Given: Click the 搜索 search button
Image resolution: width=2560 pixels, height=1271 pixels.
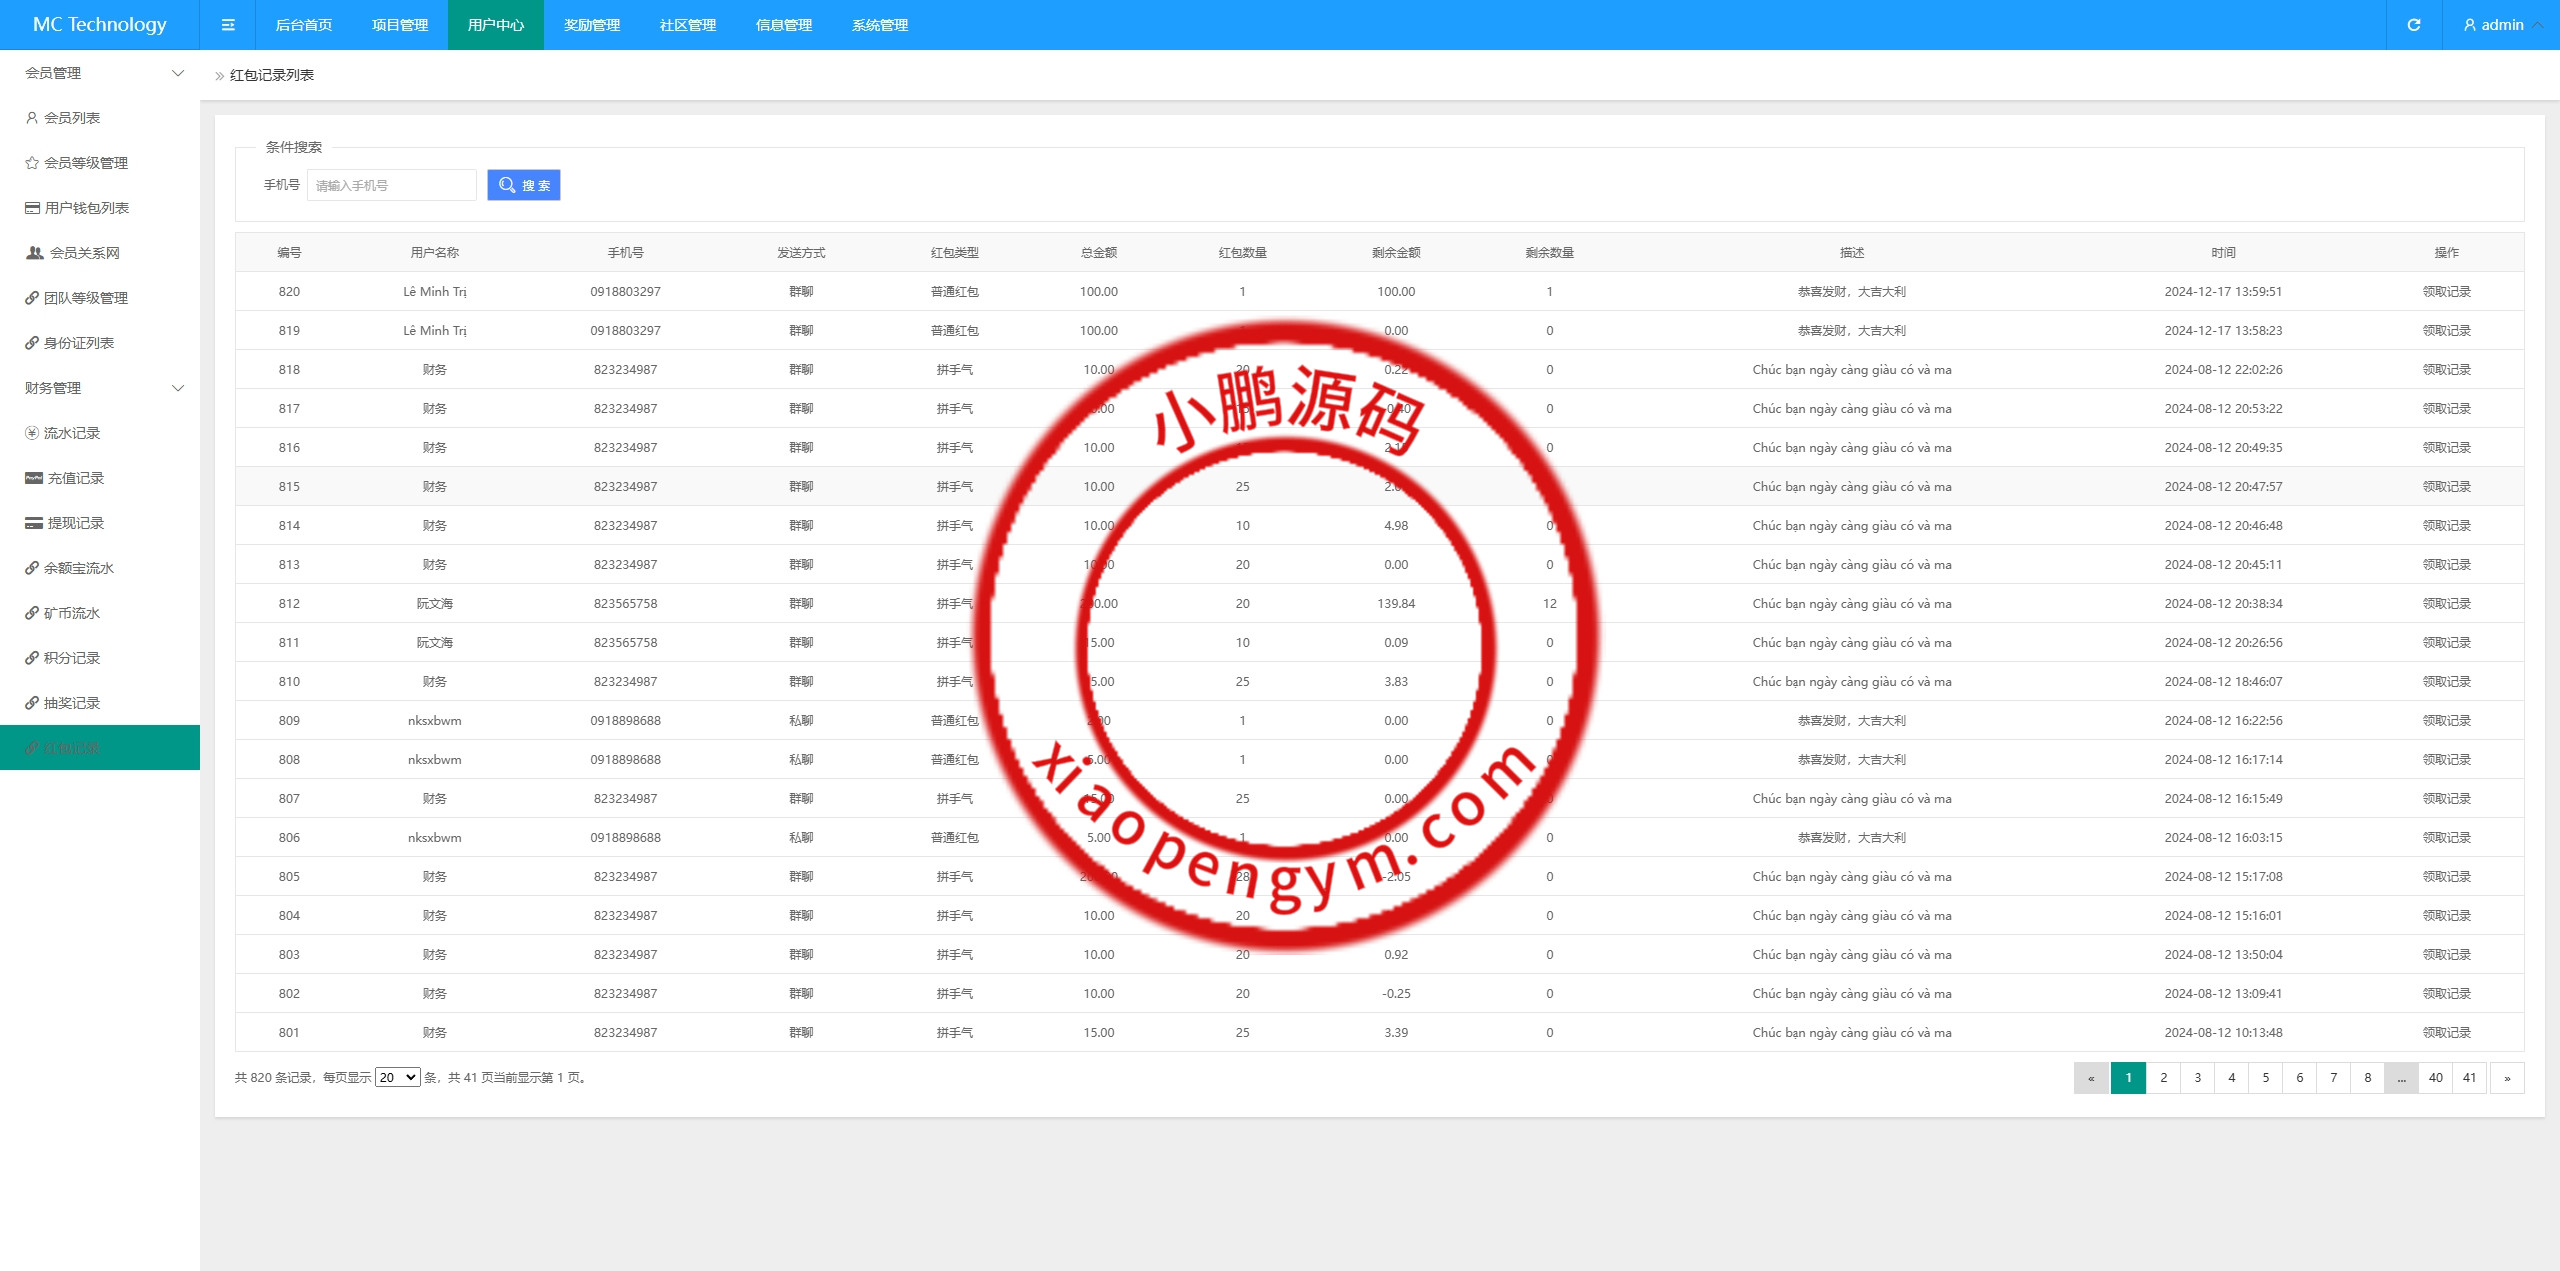Looking at the screenshot, I should [x=523, y=185].
